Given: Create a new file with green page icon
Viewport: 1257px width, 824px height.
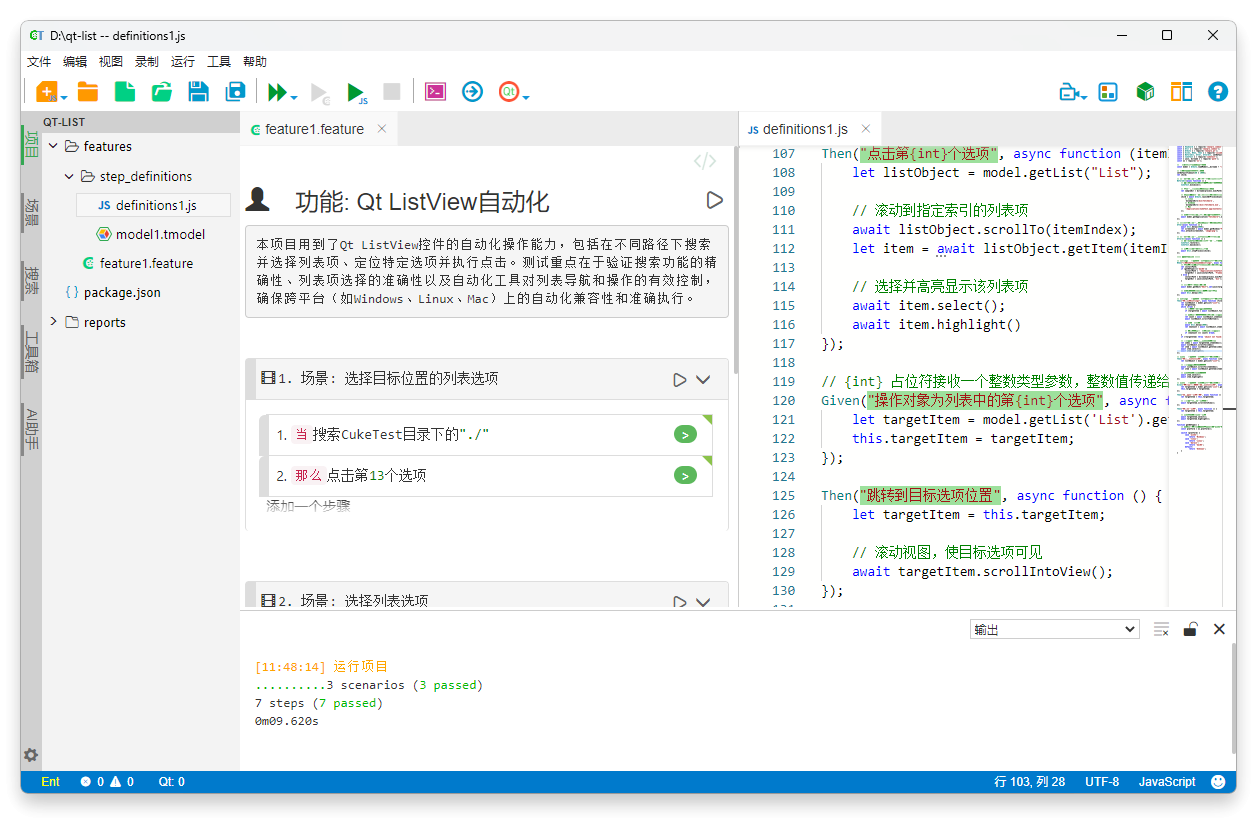Looking at the screenshot, I should coord(124,92).
